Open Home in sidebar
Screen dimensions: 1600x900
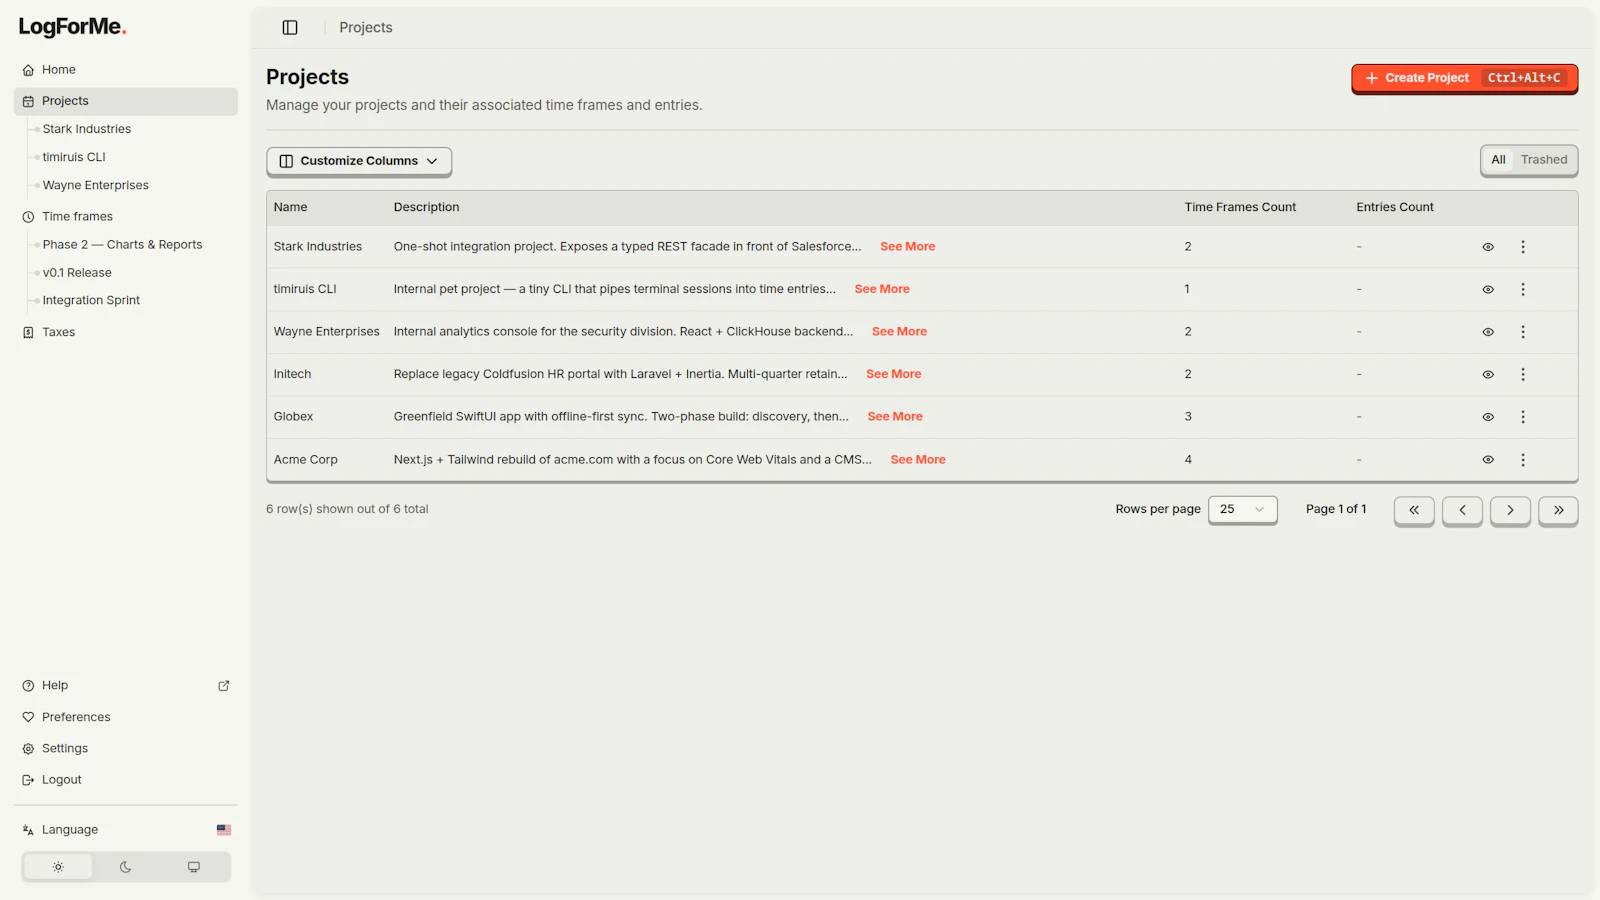126,70
